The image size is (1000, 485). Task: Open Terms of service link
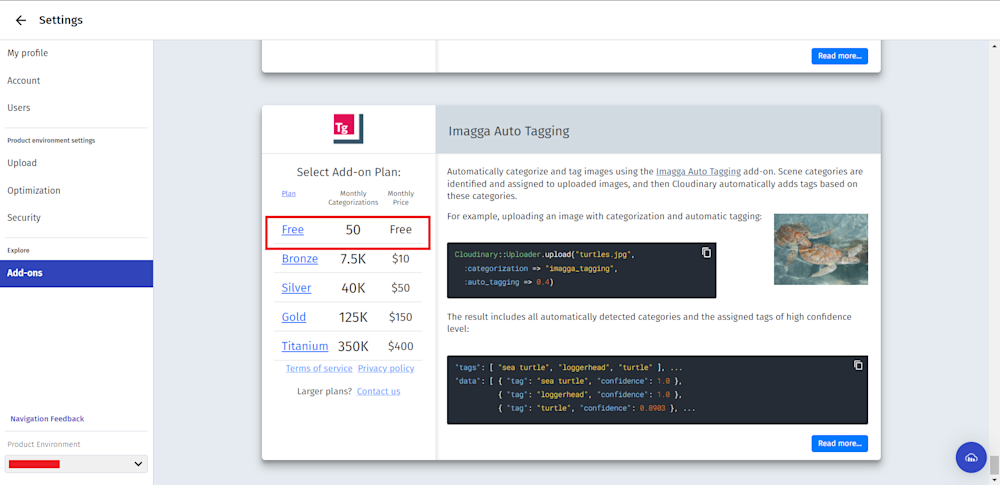tap(319, 368)
